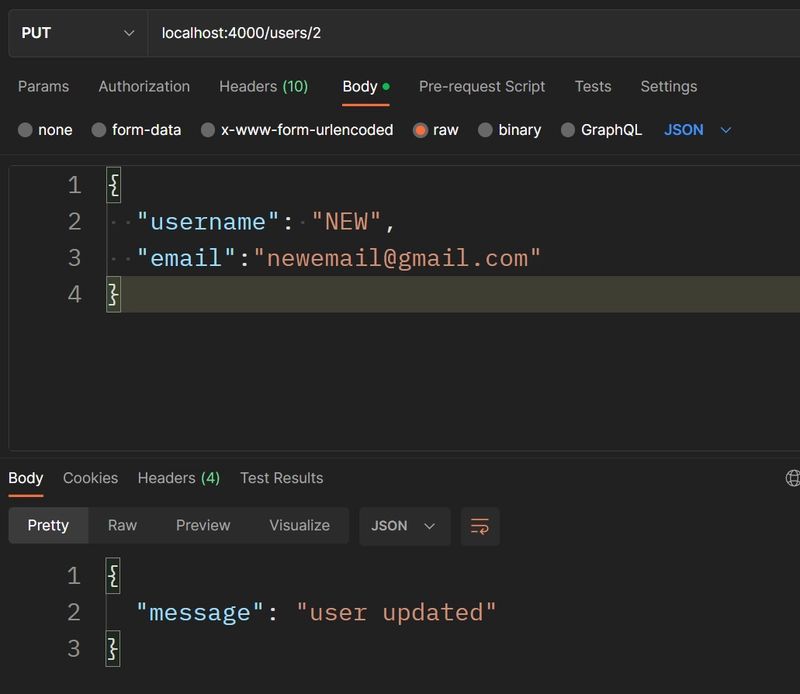The width and height of the screenshot is (800, 694).
Task: Open the request Headers (10) tab
Action: [264, 86]
